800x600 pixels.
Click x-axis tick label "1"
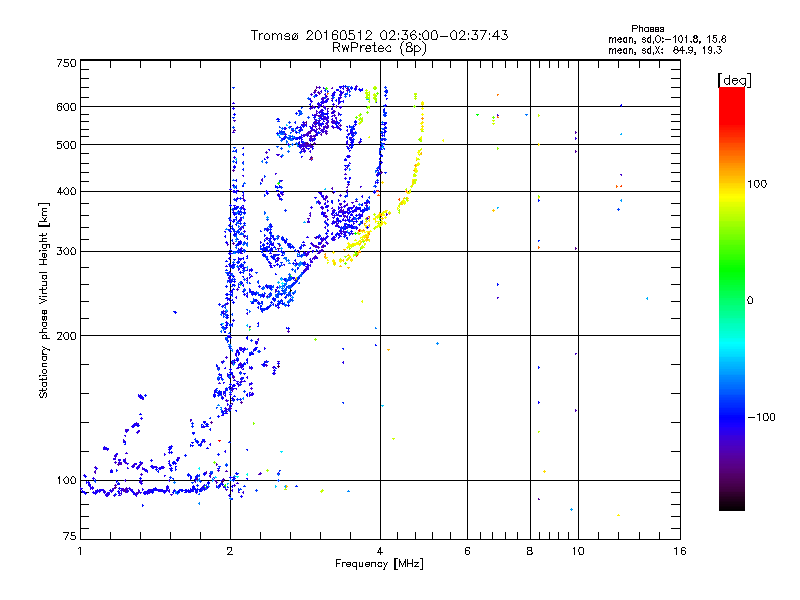click(80, 551)
